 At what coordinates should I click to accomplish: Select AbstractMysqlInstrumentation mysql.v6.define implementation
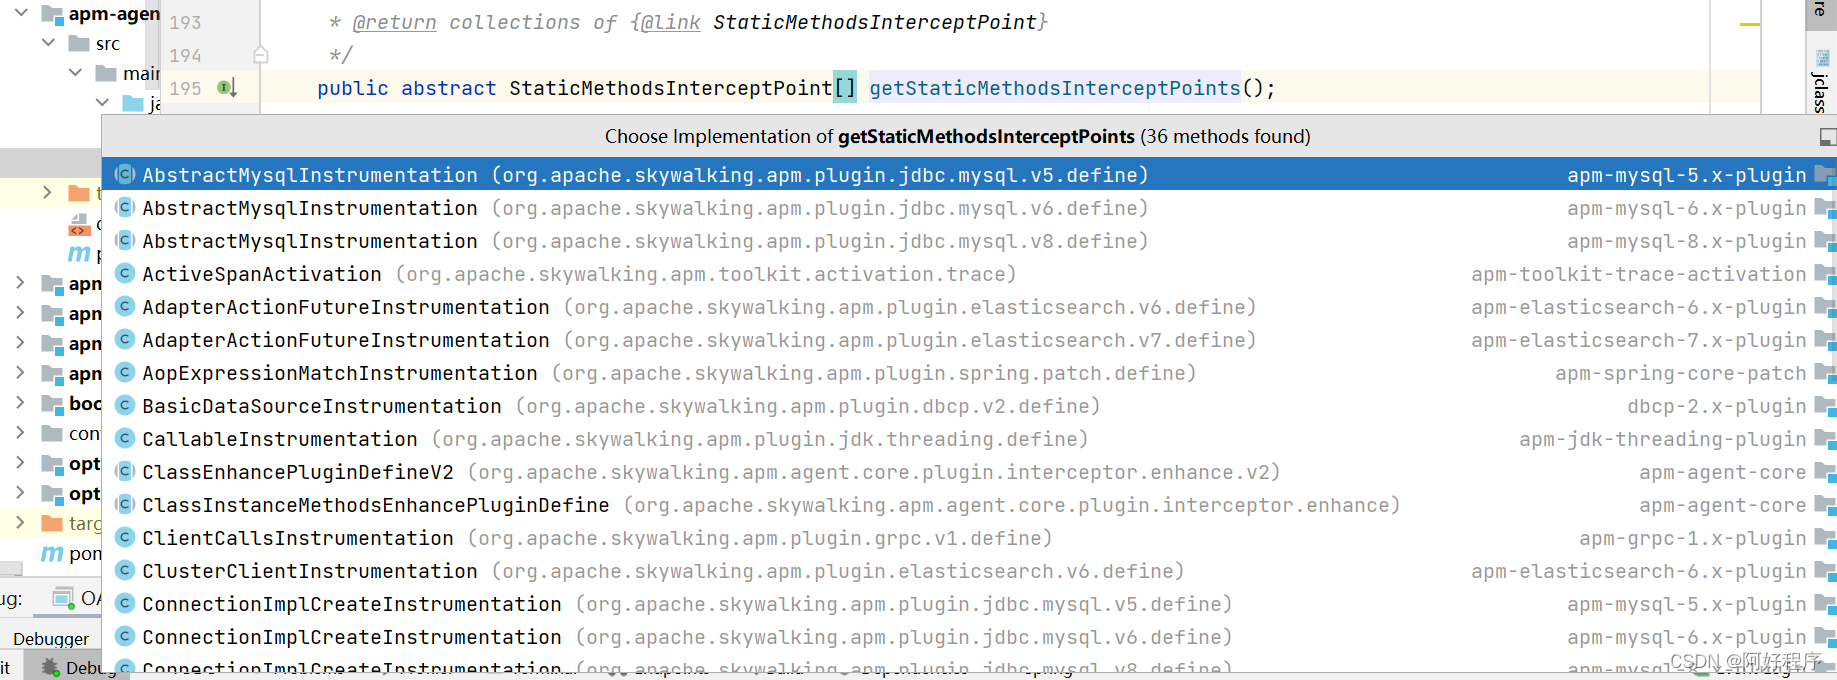pyautogui.click(x=968, y=208)
